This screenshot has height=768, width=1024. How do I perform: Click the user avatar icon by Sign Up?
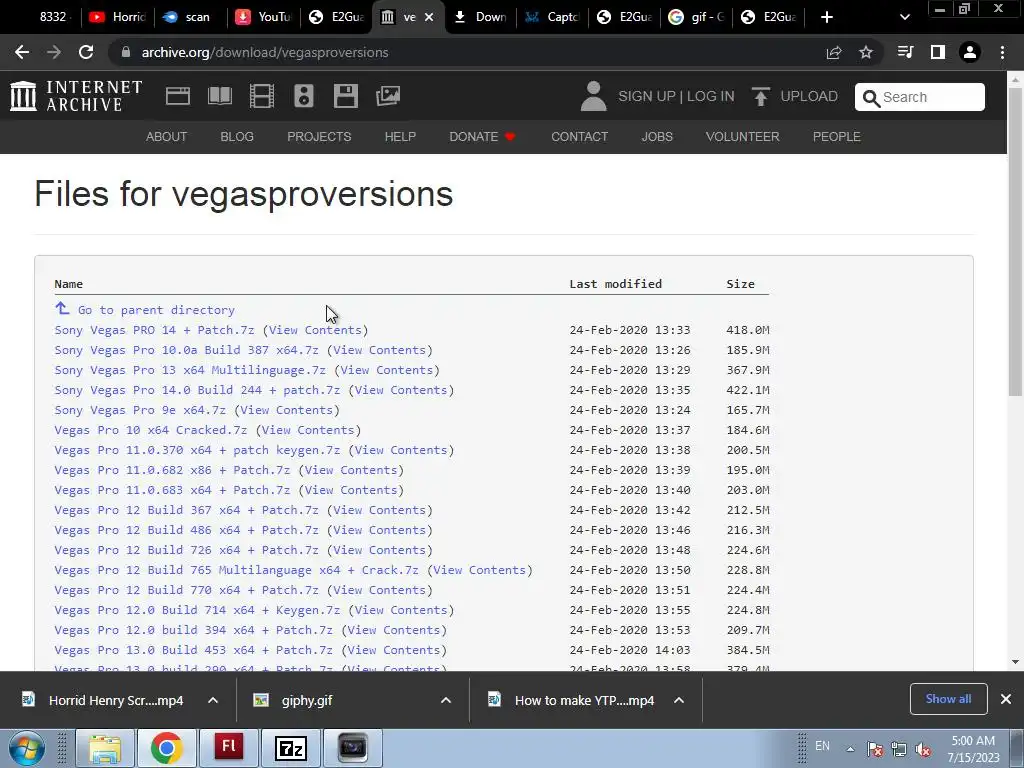click(x=593, y=96)
